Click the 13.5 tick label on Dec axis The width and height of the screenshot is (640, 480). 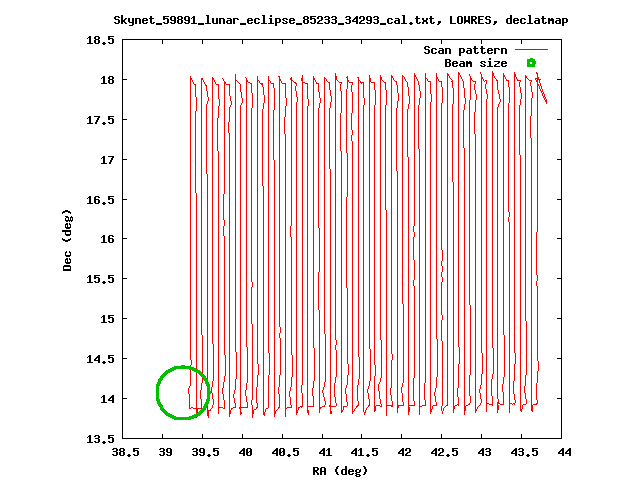click(x=100, y=439)
